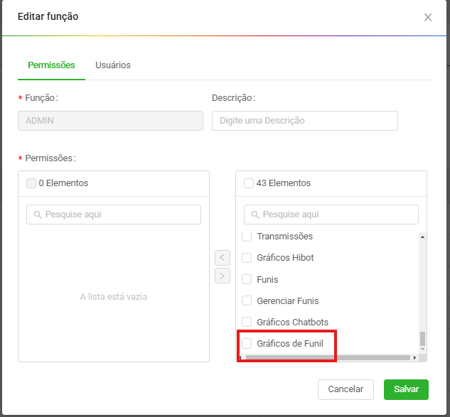
Task: Toggle the Gerenciar Funis checkbox
Action: tap(247, 301)
